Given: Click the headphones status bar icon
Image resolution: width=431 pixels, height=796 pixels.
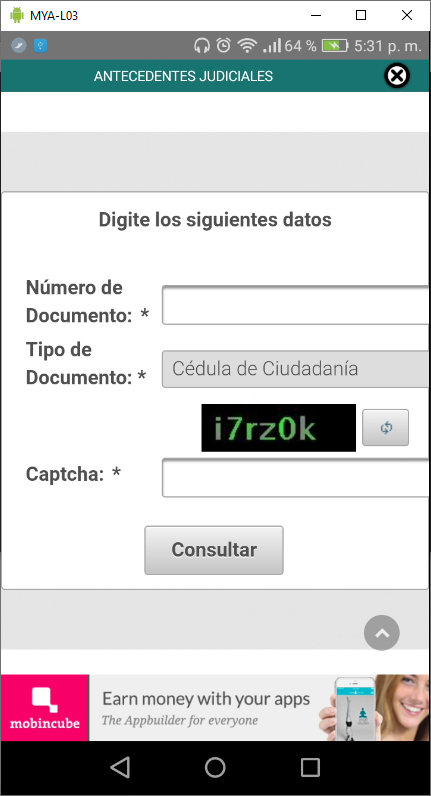Looking at the screenshot, I should (x=202, y=46).
